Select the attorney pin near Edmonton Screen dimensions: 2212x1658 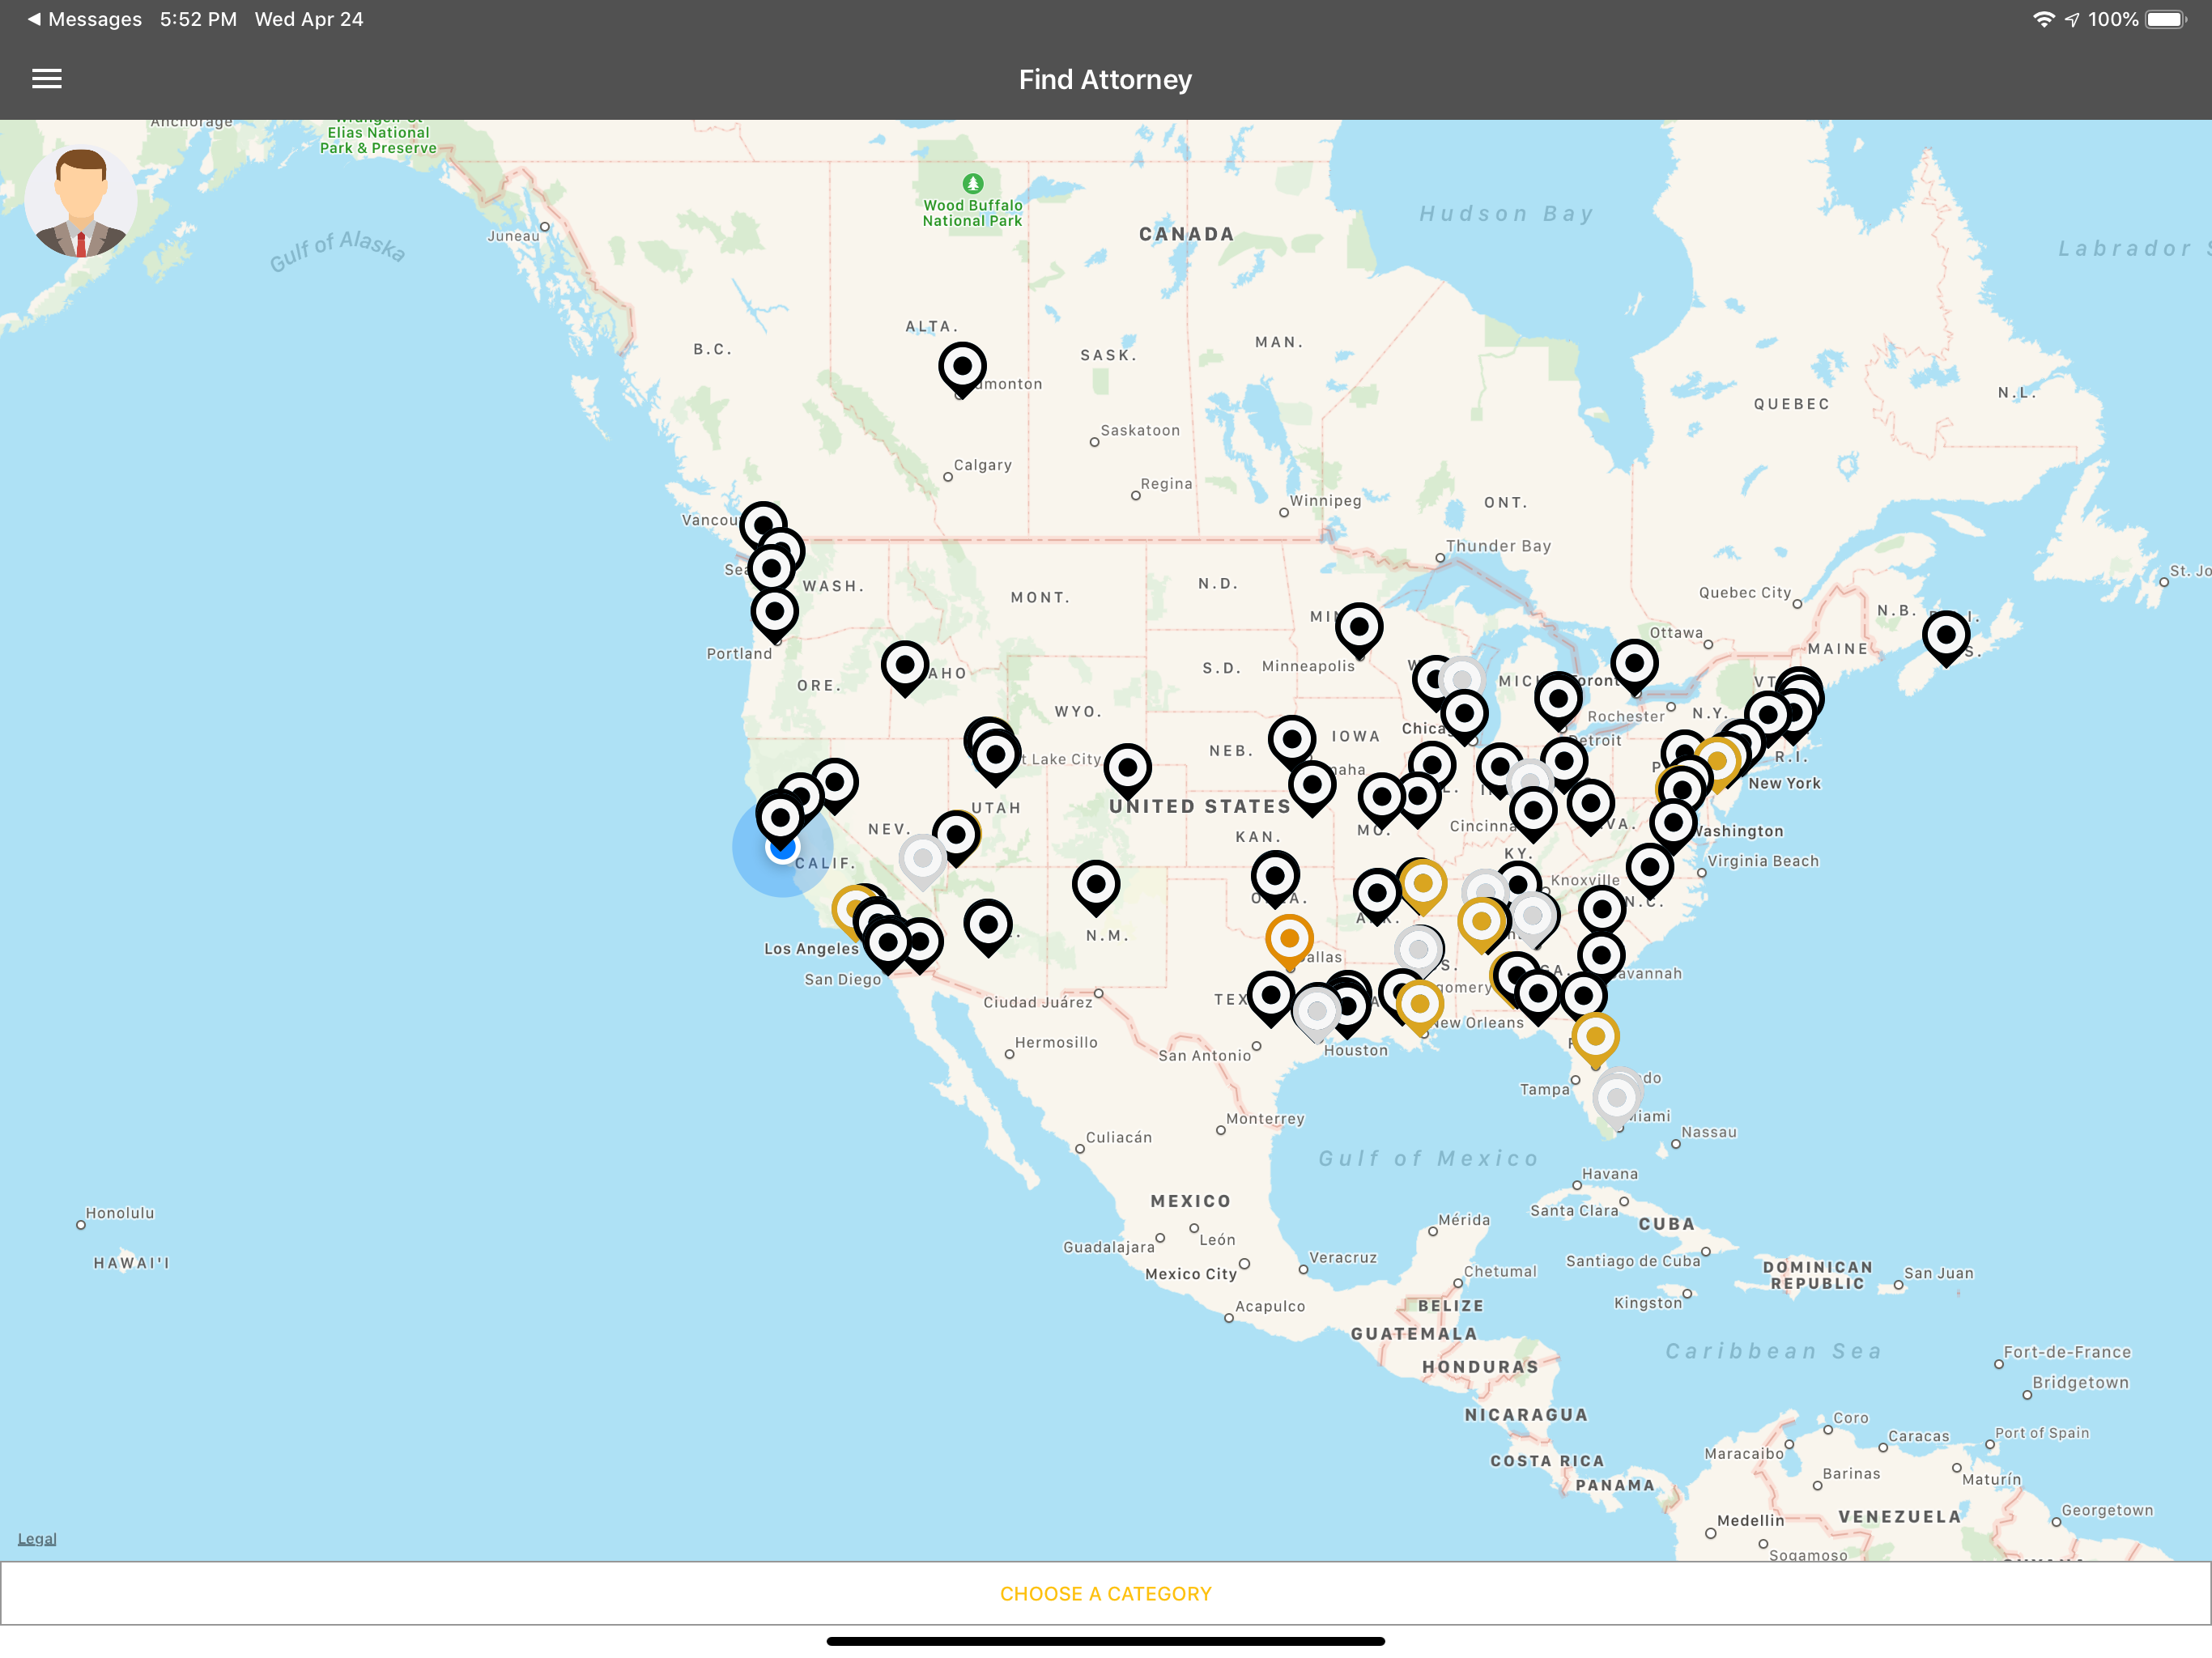tap(962, 369)
